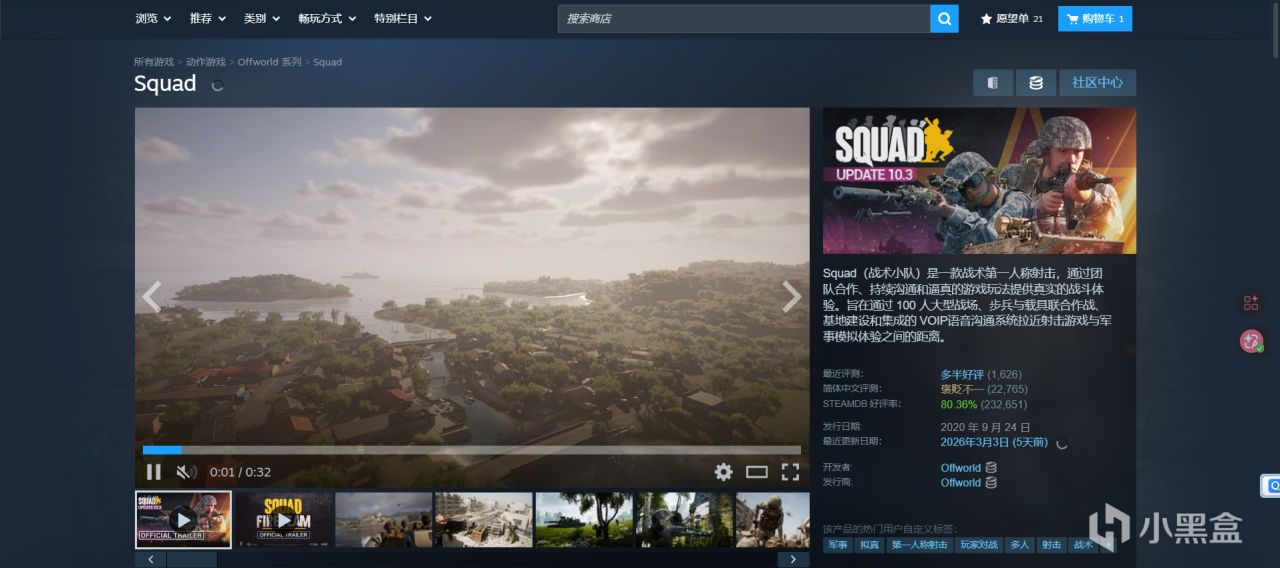Image resolution: width=1280 pixels, height=568 pixels.
Task: Open the shopping cart button
Action: [x=1095, y=18]
